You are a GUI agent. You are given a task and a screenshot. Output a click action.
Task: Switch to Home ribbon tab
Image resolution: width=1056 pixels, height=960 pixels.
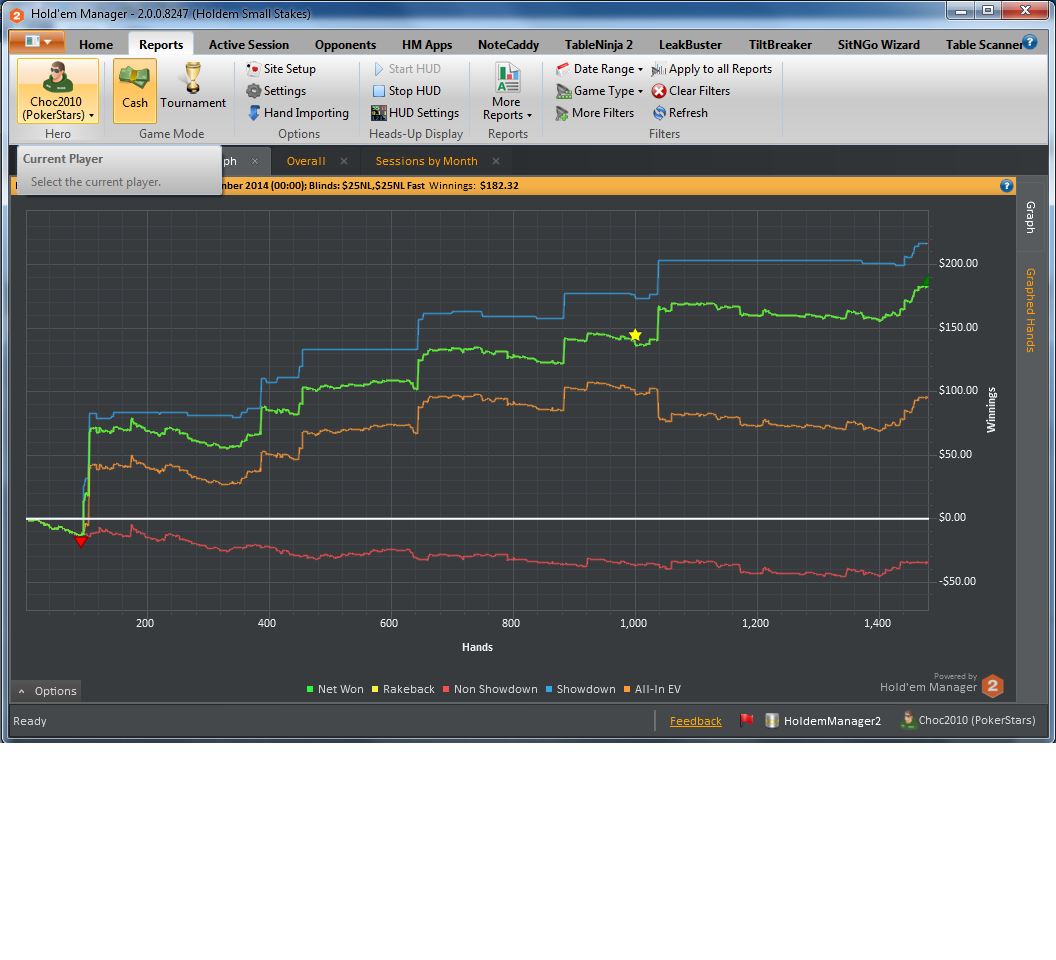click(96, 44)
